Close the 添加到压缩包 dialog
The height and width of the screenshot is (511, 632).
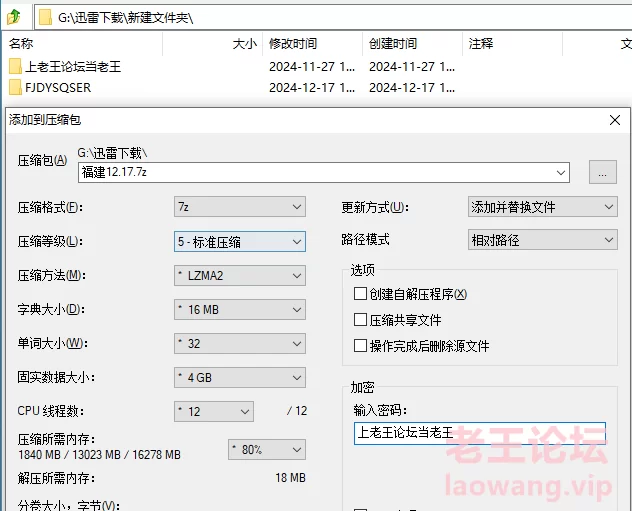point(615,120)
